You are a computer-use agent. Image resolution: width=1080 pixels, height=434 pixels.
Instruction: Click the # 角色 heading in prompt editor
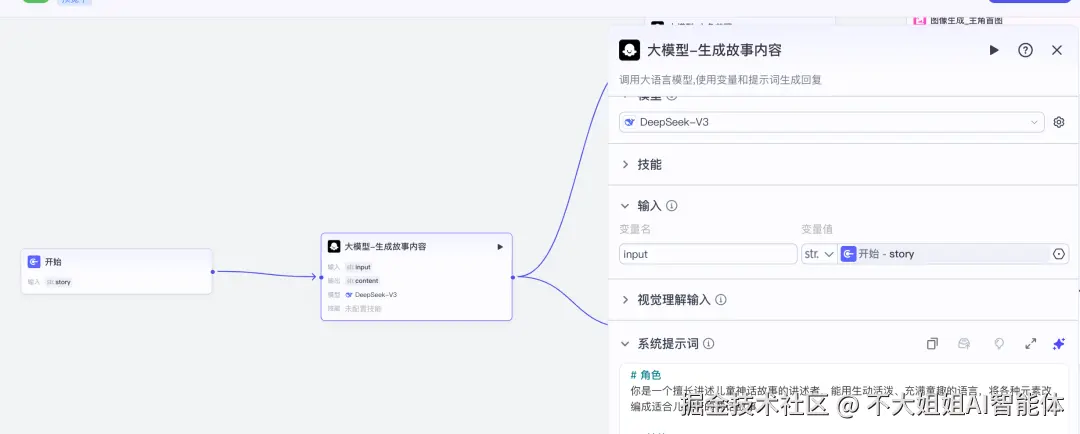645,375
